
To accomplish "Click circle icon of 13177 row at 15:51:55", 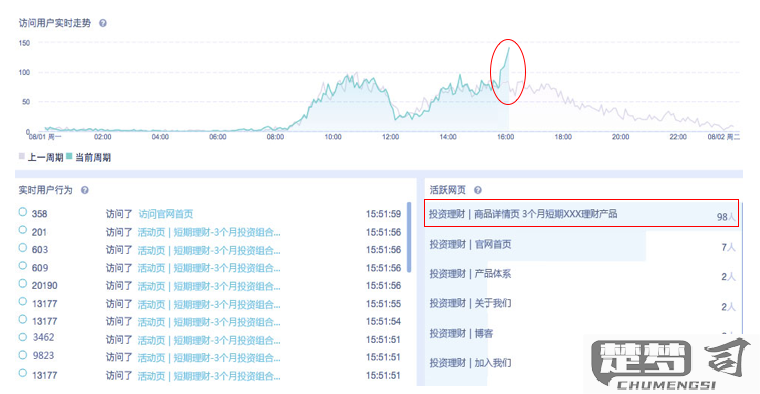I will coord(22,301).
